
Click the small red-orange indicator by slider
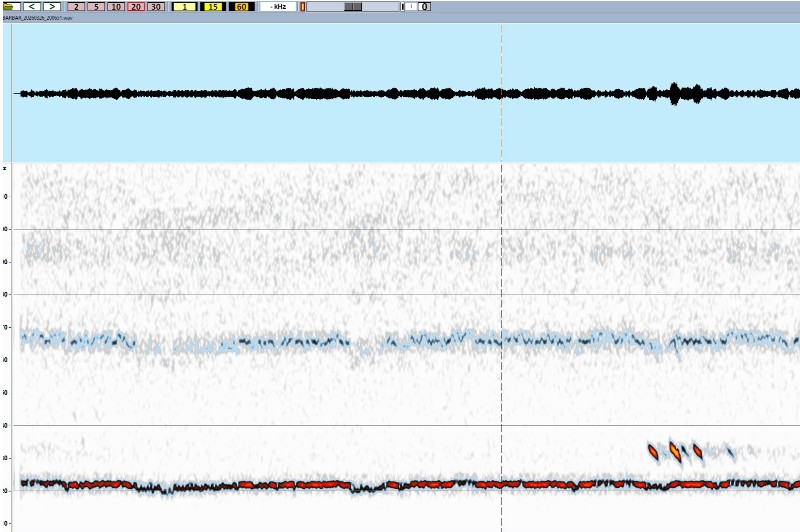303,6
